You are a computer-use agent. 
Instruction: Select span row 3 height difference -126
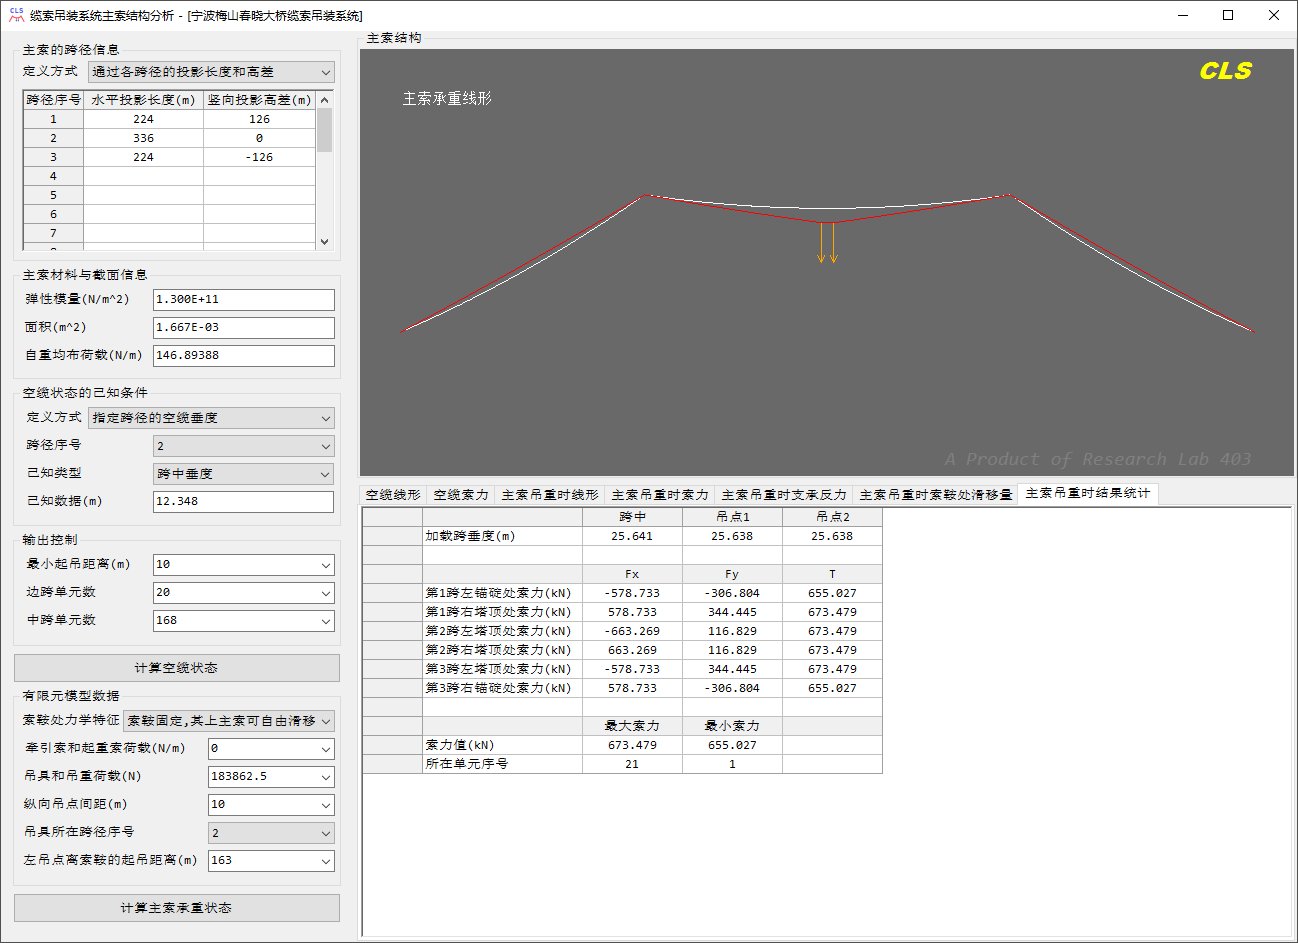point(260,157)
